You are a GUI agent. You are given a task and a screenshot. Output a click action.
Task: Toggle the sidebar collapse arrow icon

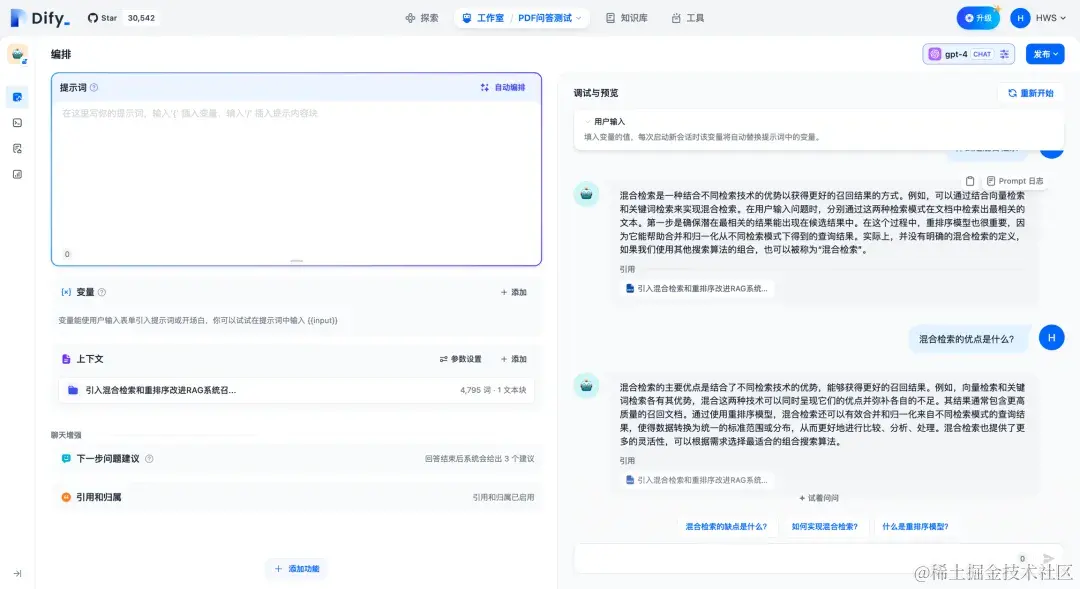click(17, 573)
